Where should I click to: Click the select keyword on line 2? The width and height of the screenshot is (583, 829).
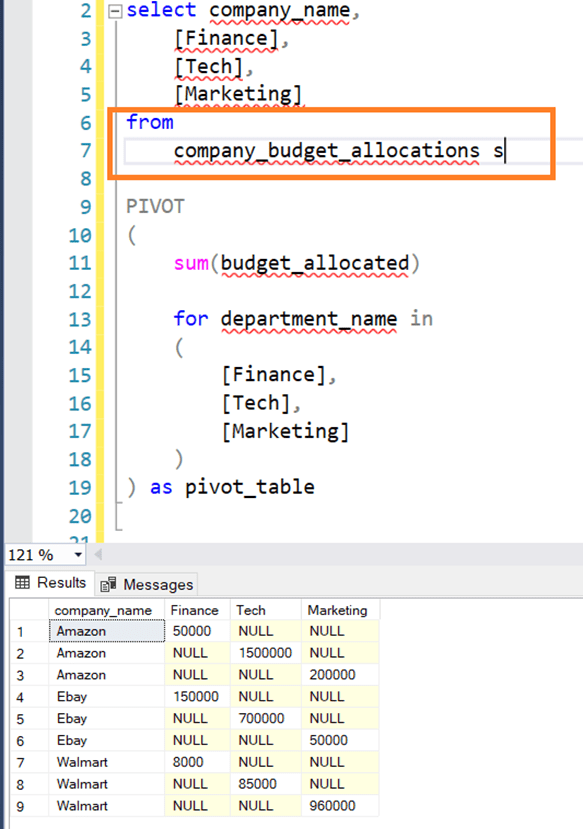[x=161, y=10]
